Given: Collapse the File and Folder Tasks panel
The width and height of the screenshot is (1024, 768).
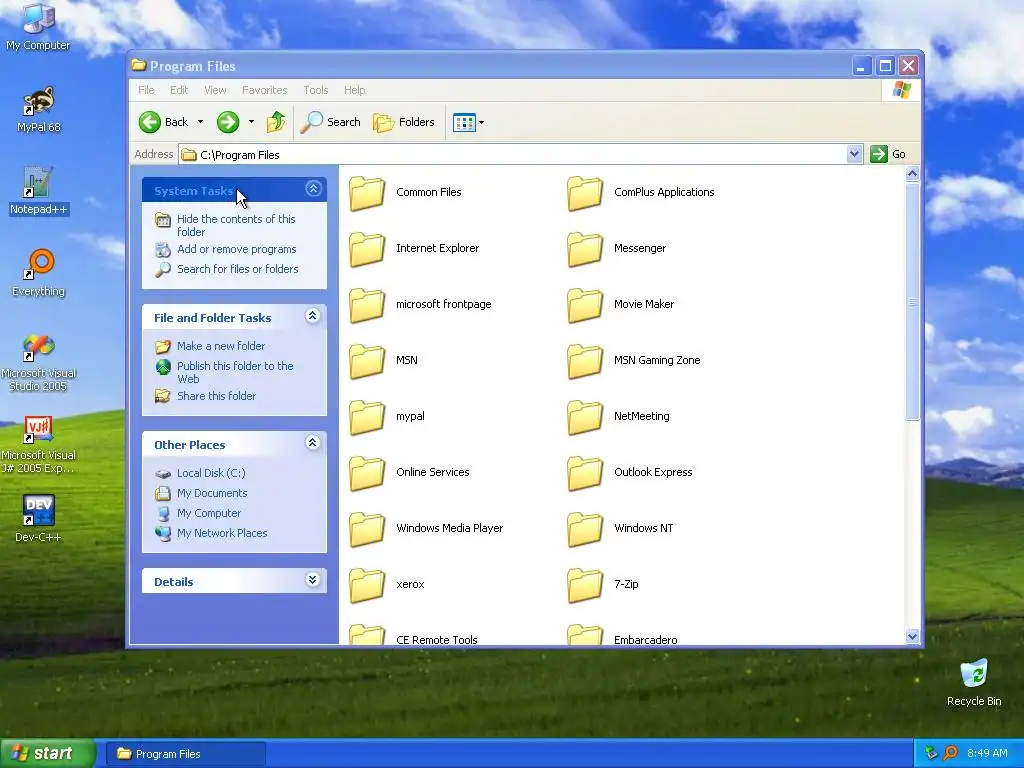Looking at the screenshot, I should point(313,316).
